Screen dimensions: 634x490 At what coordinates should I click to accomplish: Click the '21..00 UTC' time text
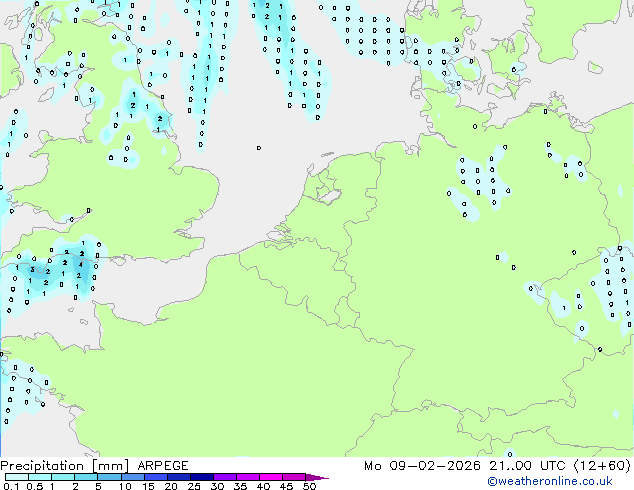[x=527, y=466]
